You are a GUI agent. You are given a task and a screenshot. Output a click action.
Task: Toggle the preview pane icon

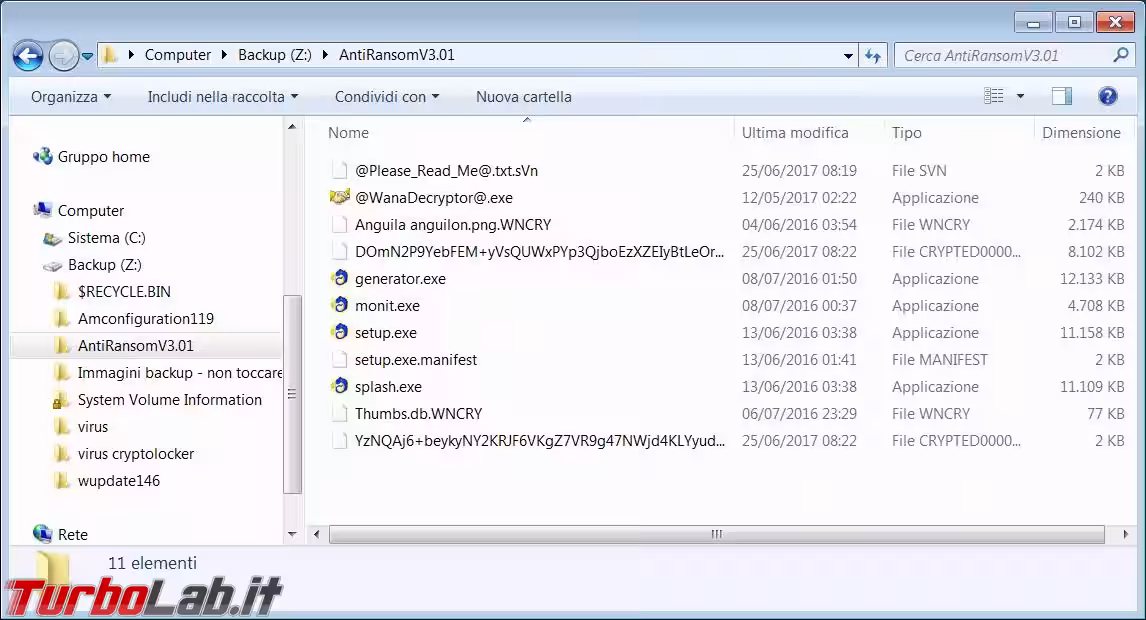[x=1061, y=97]
